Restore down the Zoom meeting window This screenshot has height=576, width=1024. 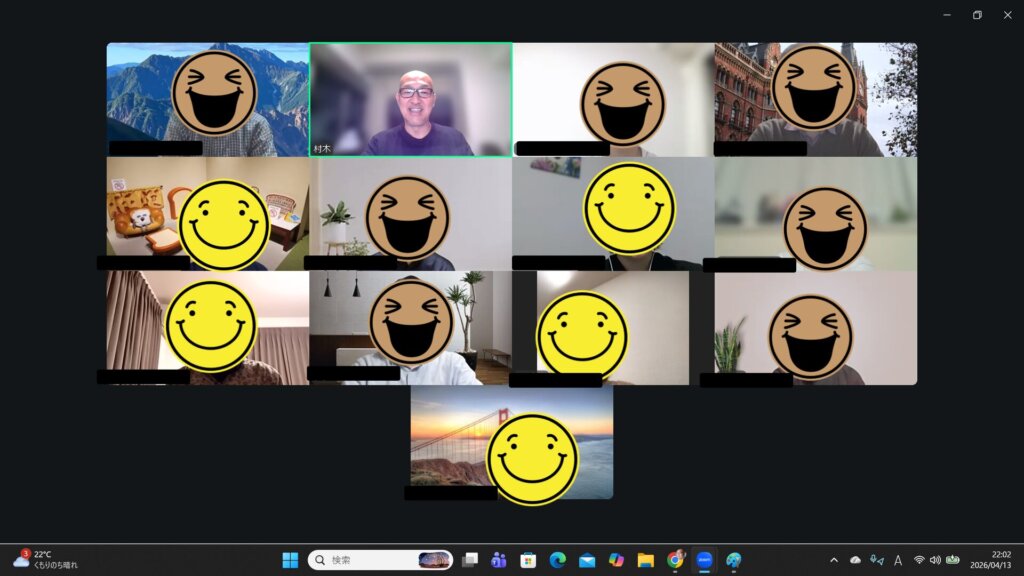[977, 15]
